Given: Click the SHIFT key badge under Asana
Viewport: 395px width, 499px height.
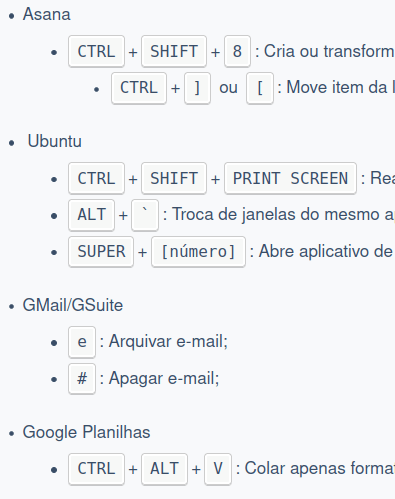Looking at the screenshot, I should click(x=174, y=51).
